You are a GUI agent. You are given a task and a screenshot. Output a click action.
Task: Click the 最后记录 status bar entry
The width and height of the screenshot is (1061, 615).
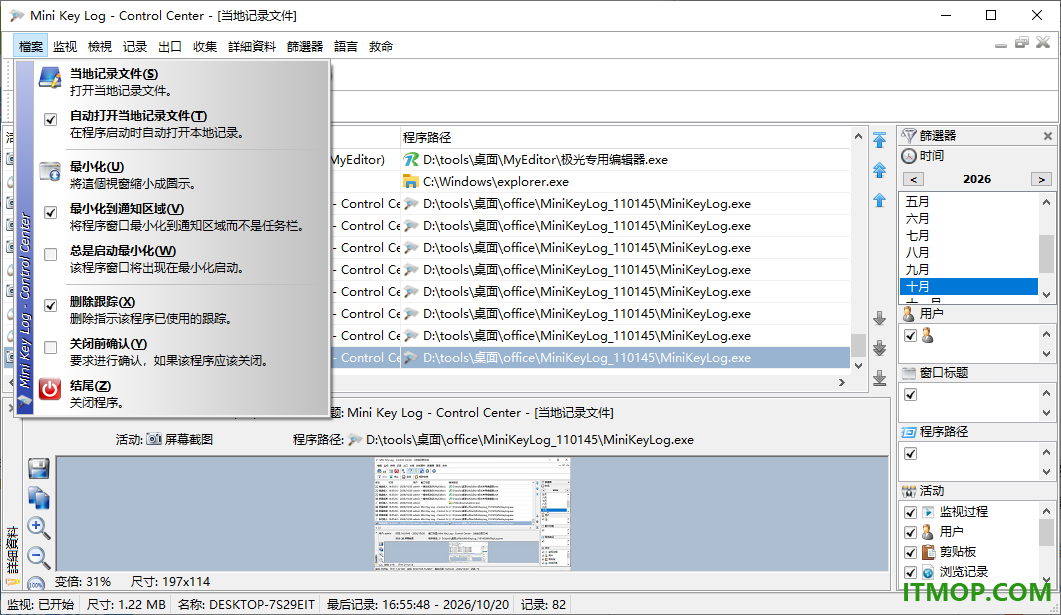pos(417,604)
